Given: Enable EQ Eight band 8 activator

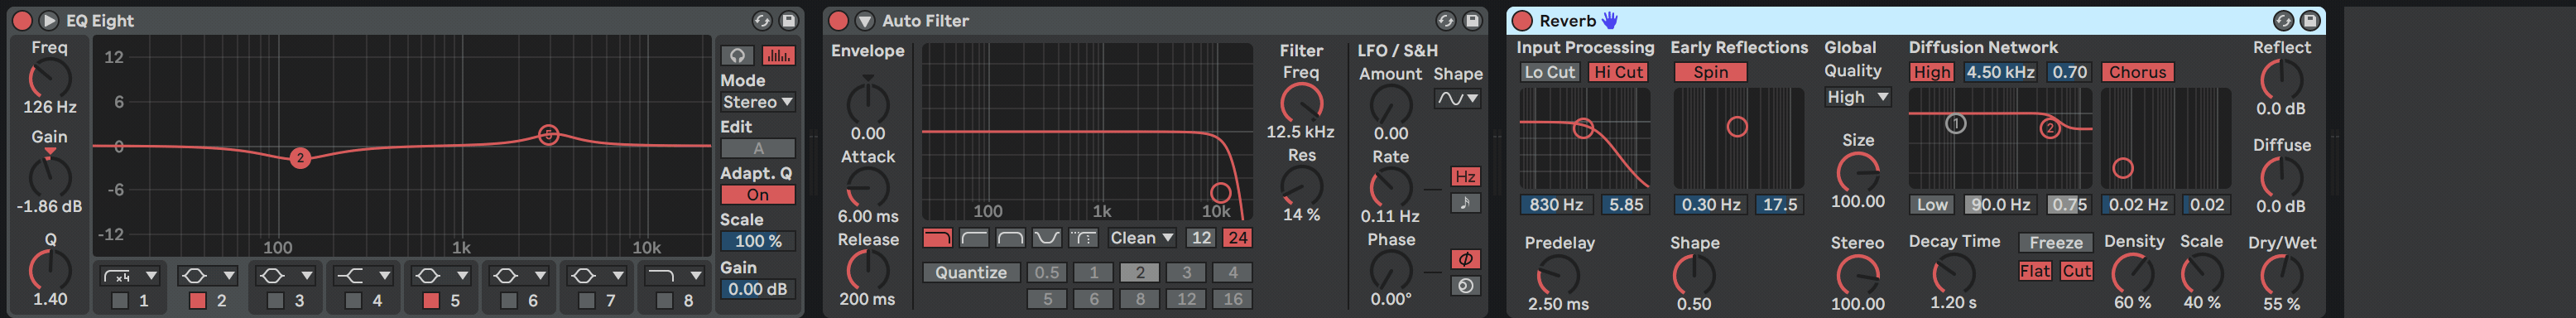Looking at the screenshot, I should [665, 300].
